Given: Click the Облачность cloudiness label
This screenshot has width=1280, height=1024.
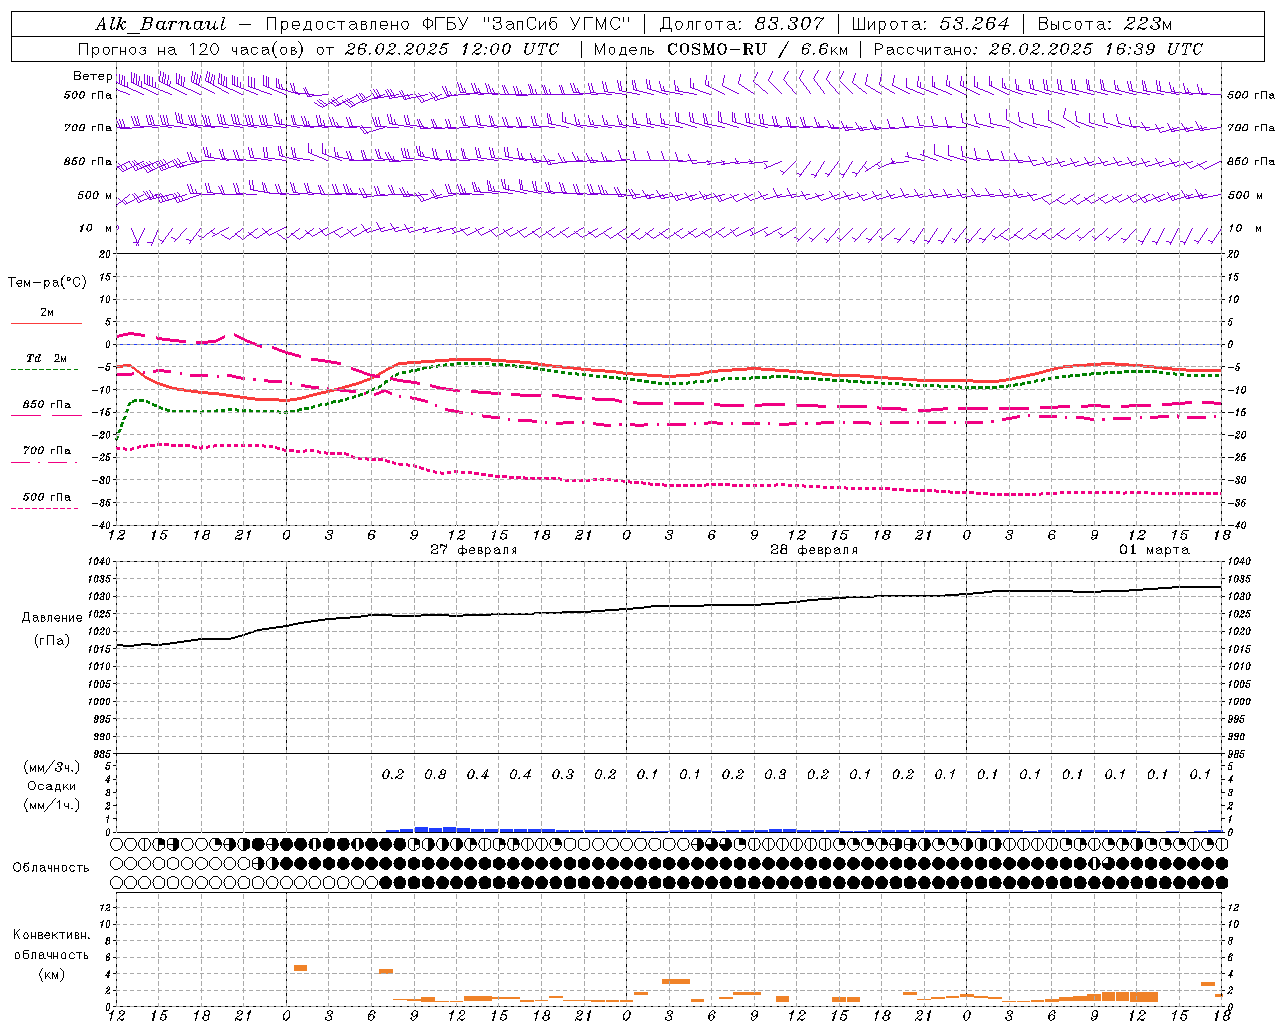Looking at the screenshot, I should click(x=51, y=867).
